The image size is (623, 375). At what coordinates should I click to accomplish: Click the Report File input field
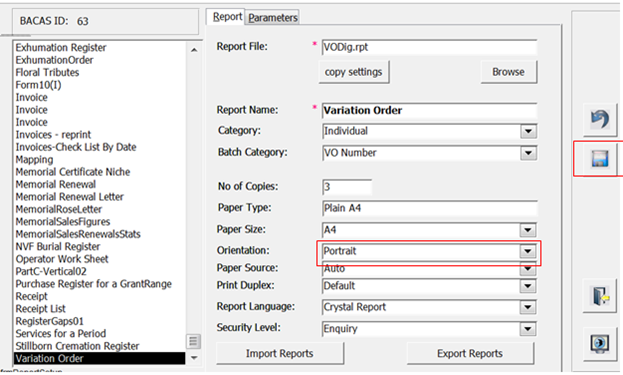click(x=430, y=47)
